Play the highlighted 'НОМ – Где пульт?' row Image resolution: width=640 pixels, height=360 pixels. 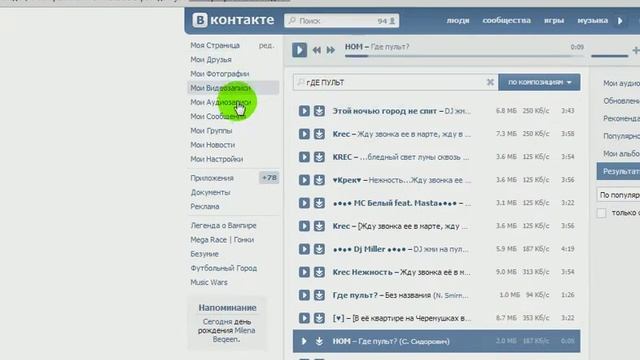(304, 341)
